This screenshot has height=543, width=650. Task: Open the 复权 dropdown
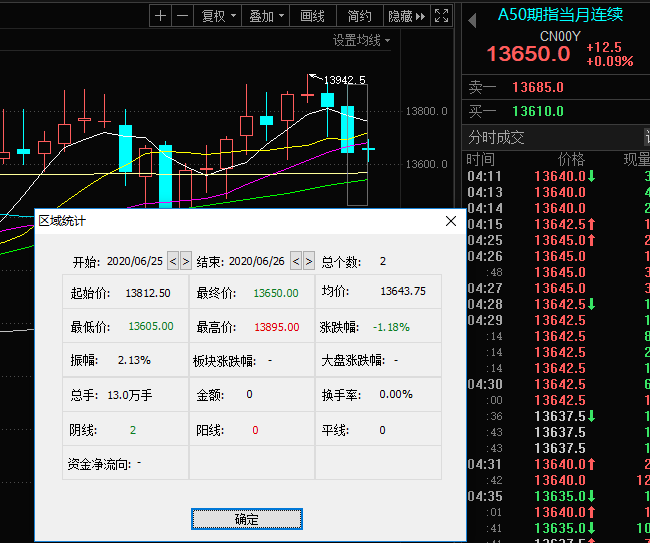click(x=218, y=16)
